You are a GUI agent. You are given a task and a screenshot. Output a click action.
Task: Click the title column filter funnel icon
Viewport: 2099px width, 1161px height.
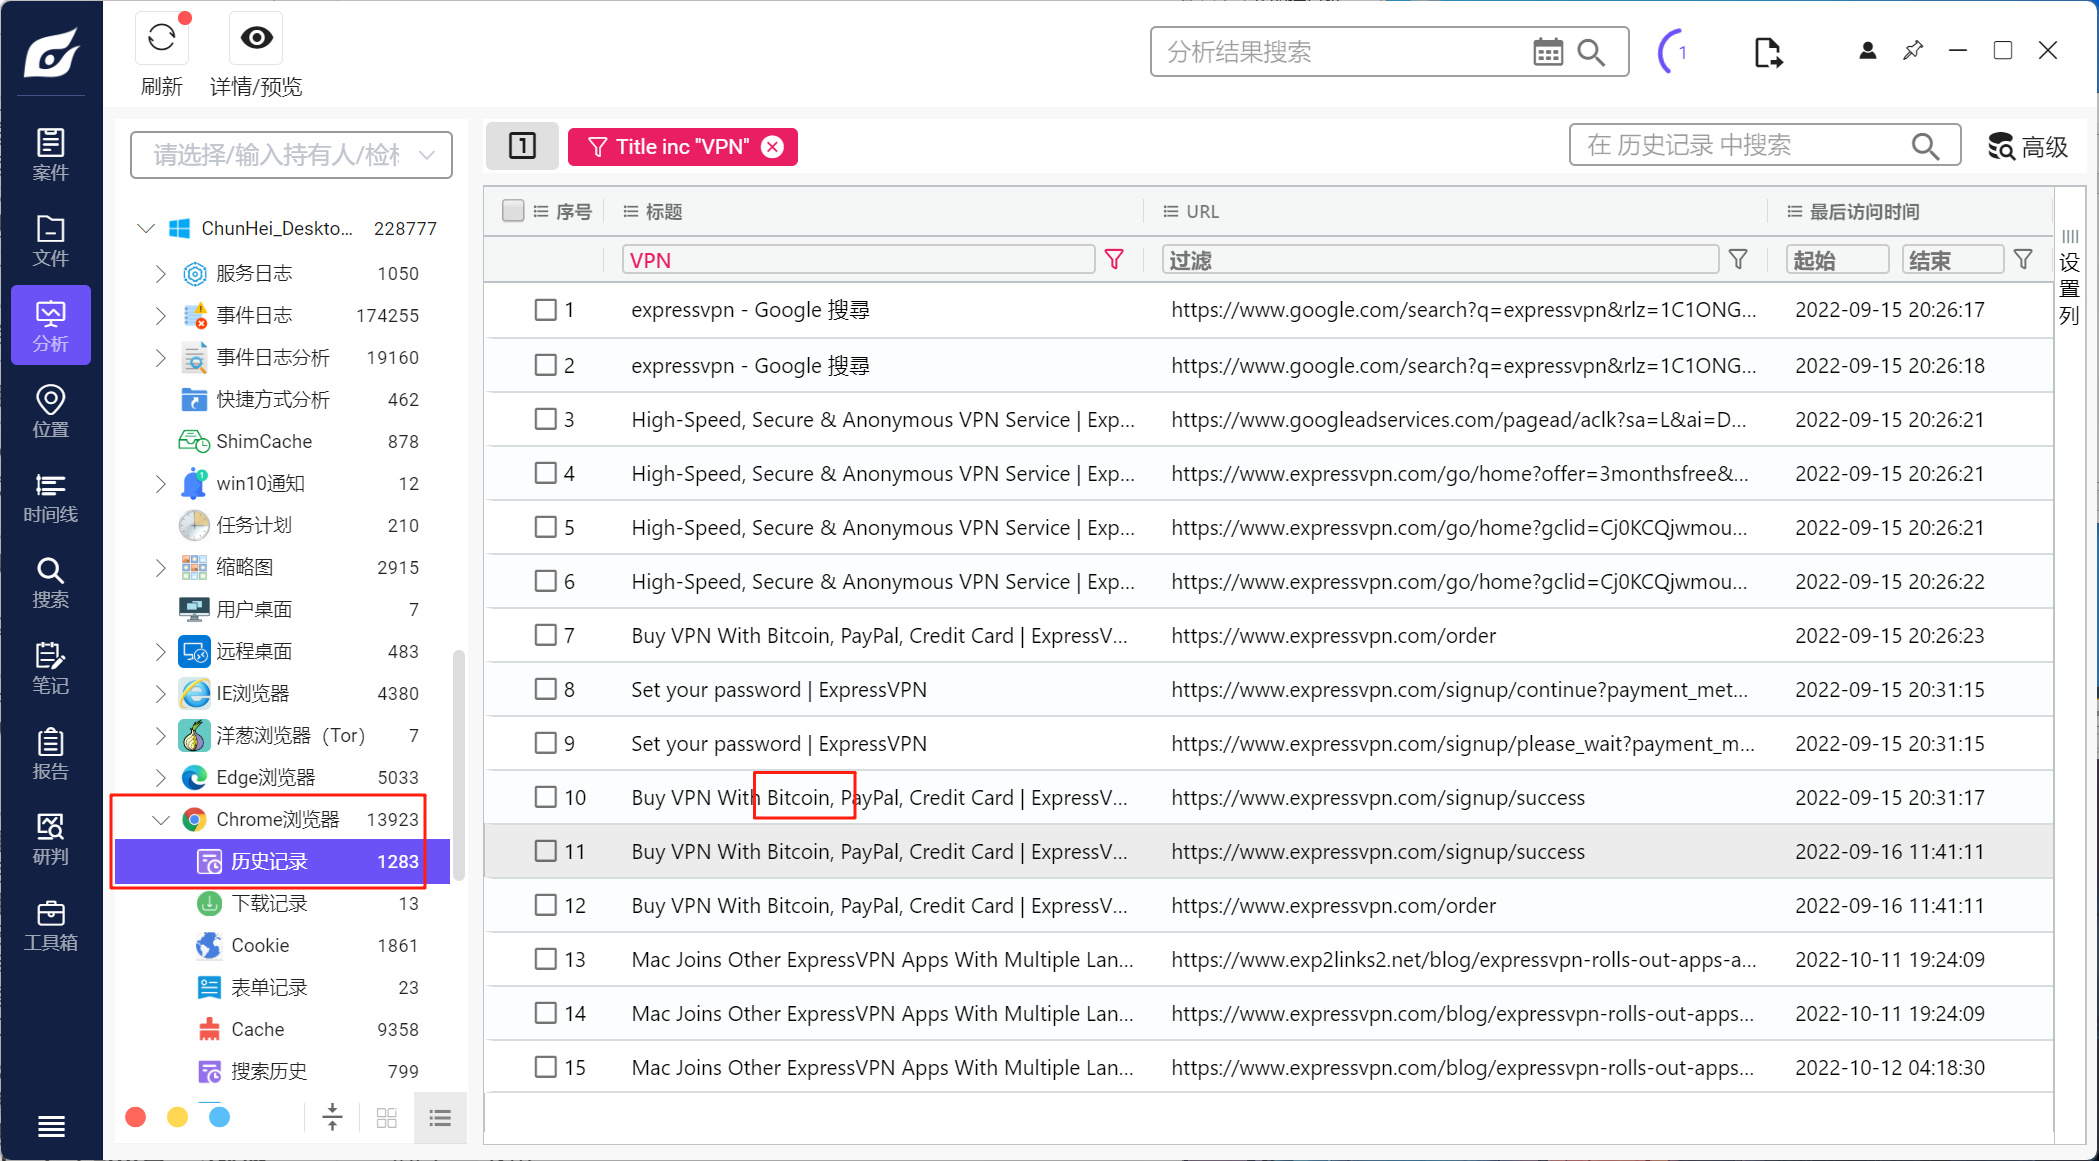(1114, 260)
